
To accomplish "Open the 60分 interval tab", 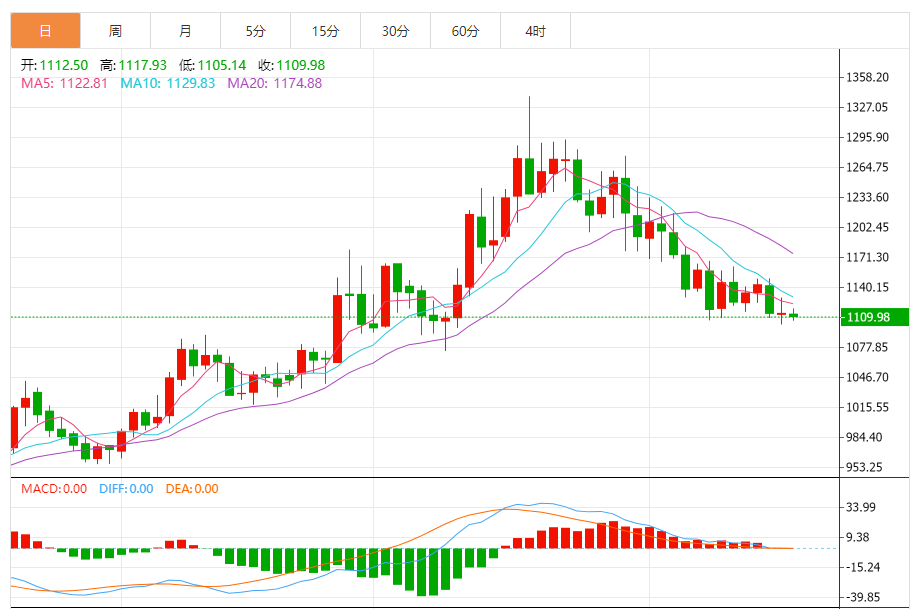I will [x=466, y=31].
